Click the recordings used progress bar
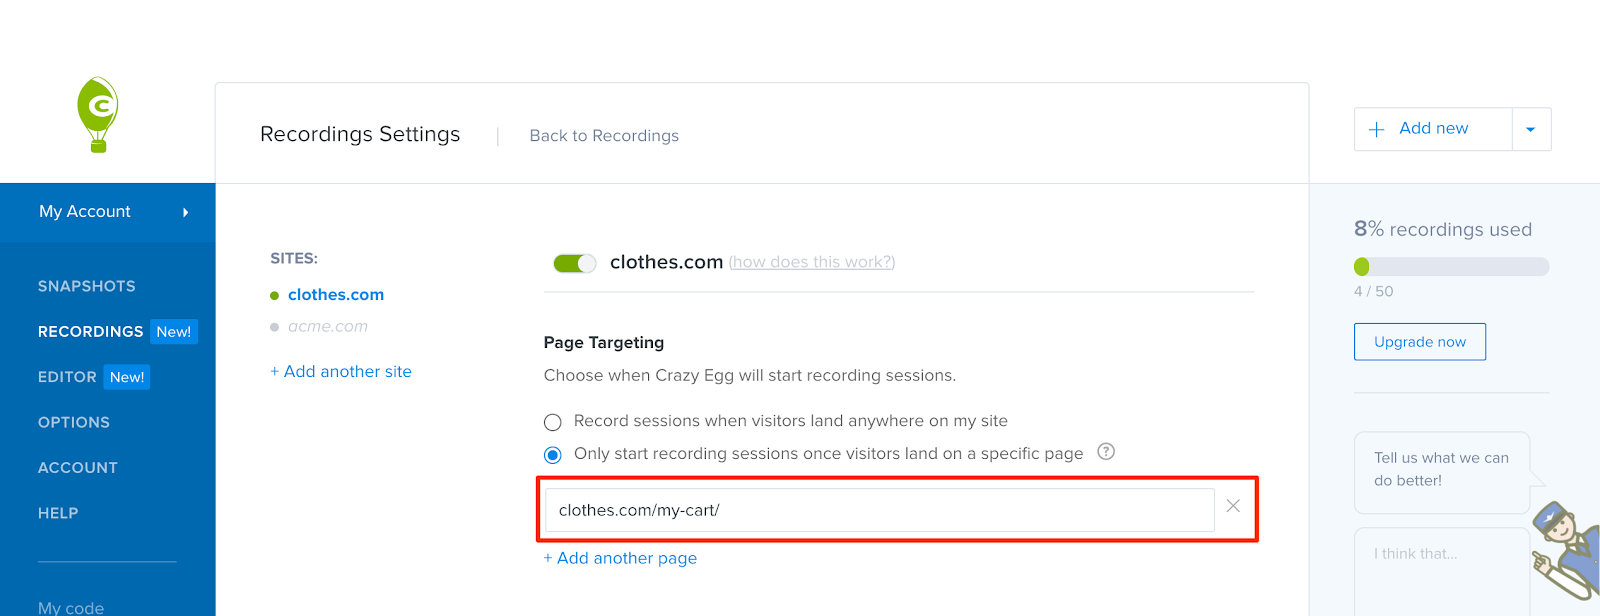1600x616 pixels. coord(1451,267)
